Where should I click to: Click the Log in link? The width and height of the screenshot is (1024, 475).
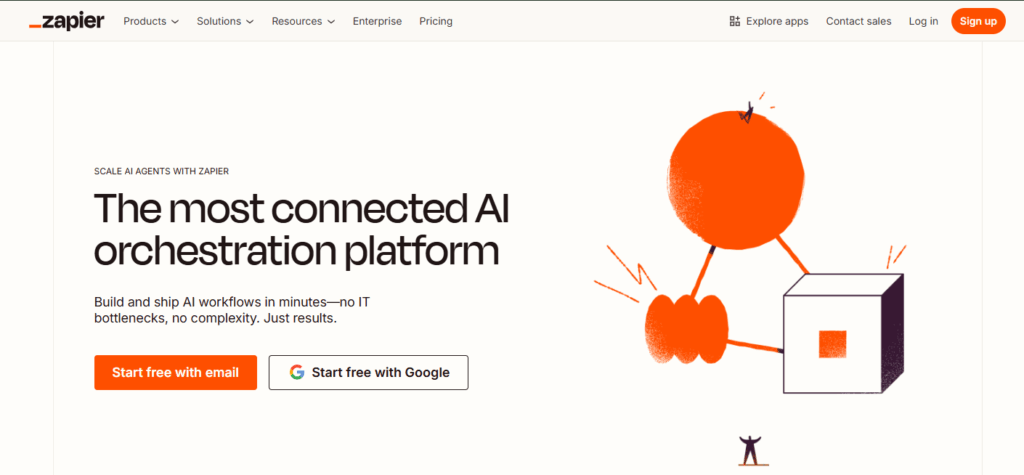pyautogui.click(x=923, y=21)
